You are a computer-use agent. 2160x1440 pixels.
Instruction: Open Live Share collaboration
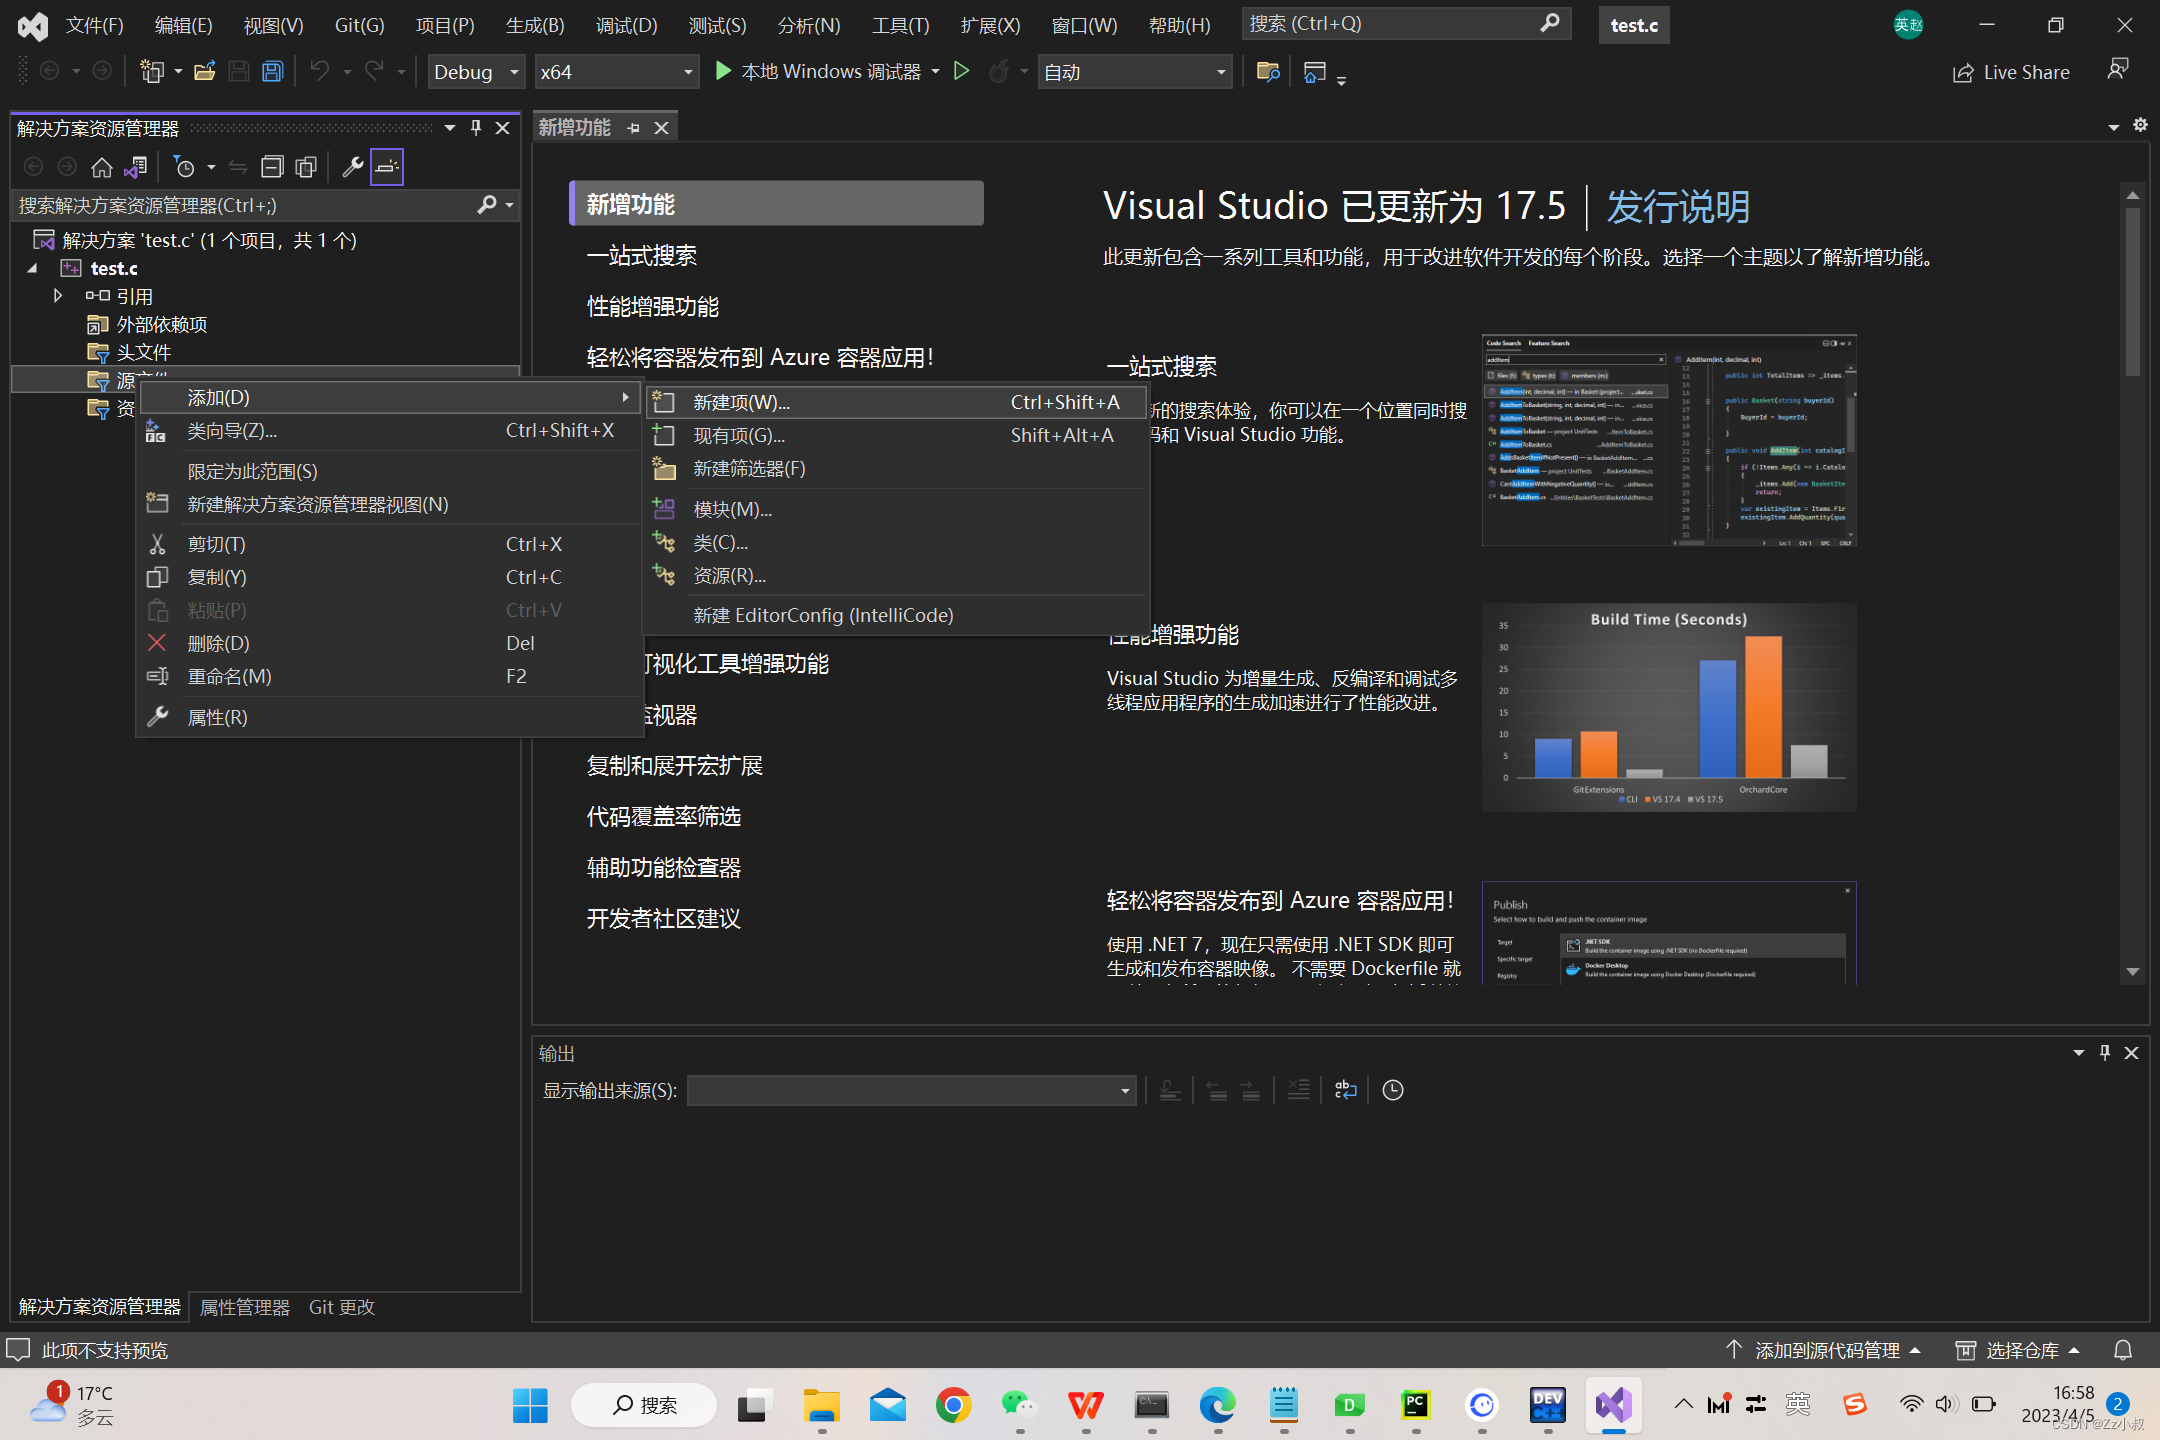coord(2012,71)
